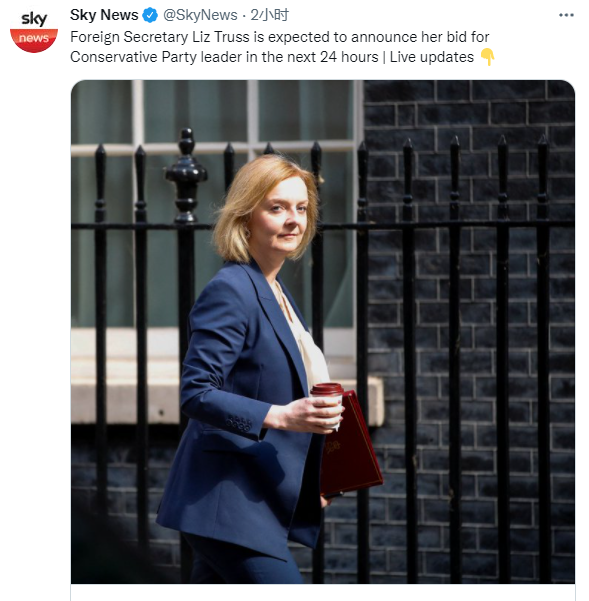Open the Sky News display name link
Viewport: 589px width, 601px height.
(104, 15)
